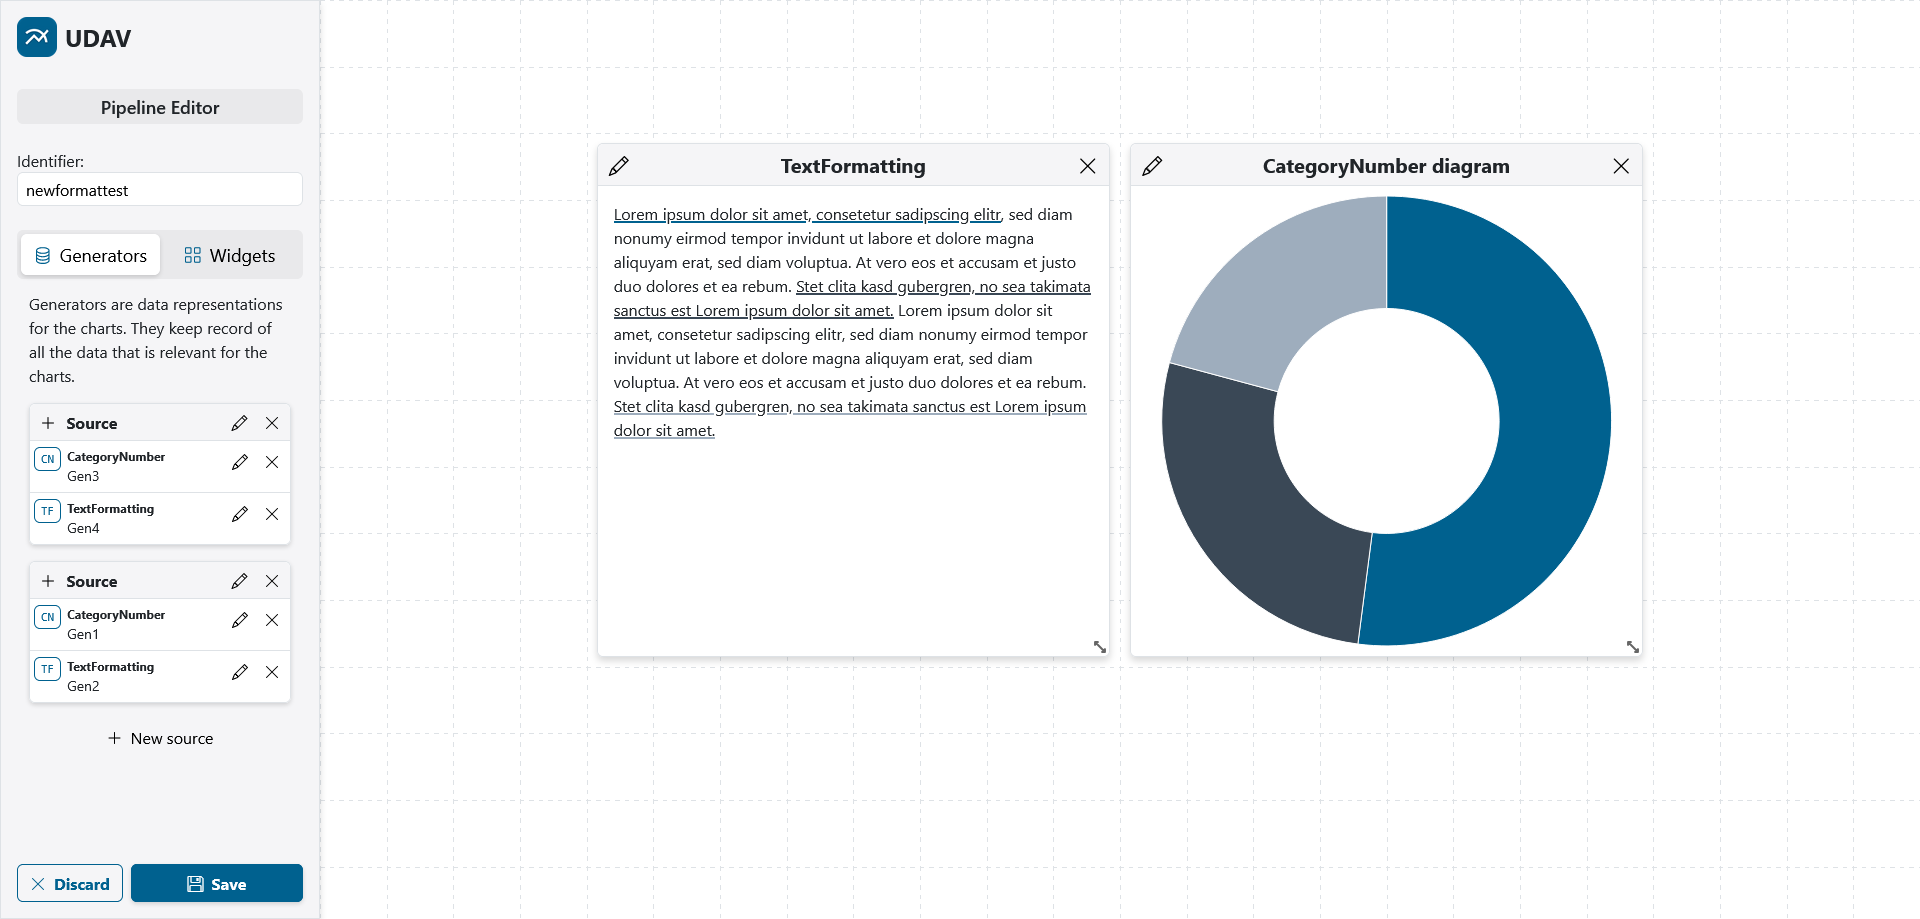Edit the TextFormatting widget with pencil icon
Screen dimensions: 1920x919
tap(619, 166)
